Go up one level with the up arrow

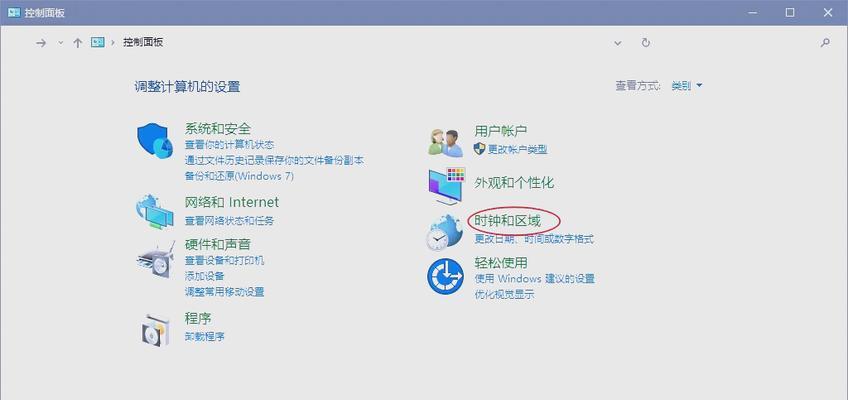coord(77,43)
